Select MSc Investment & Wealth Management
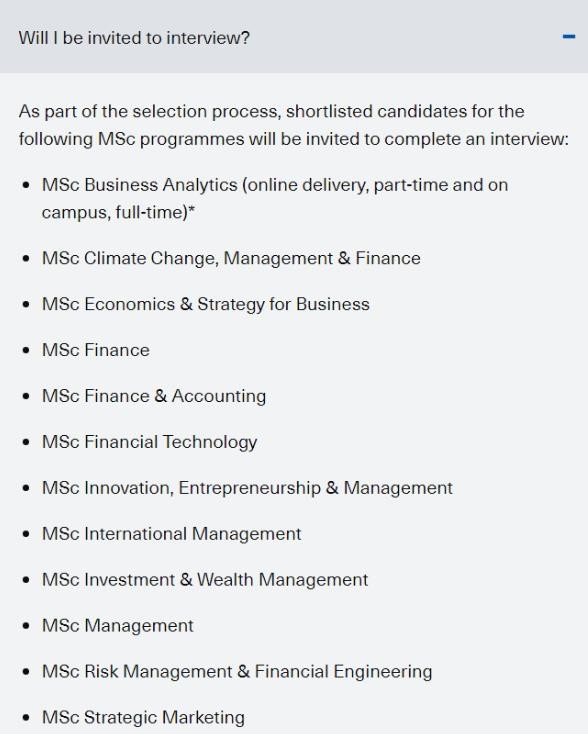 tap(205, 580)
